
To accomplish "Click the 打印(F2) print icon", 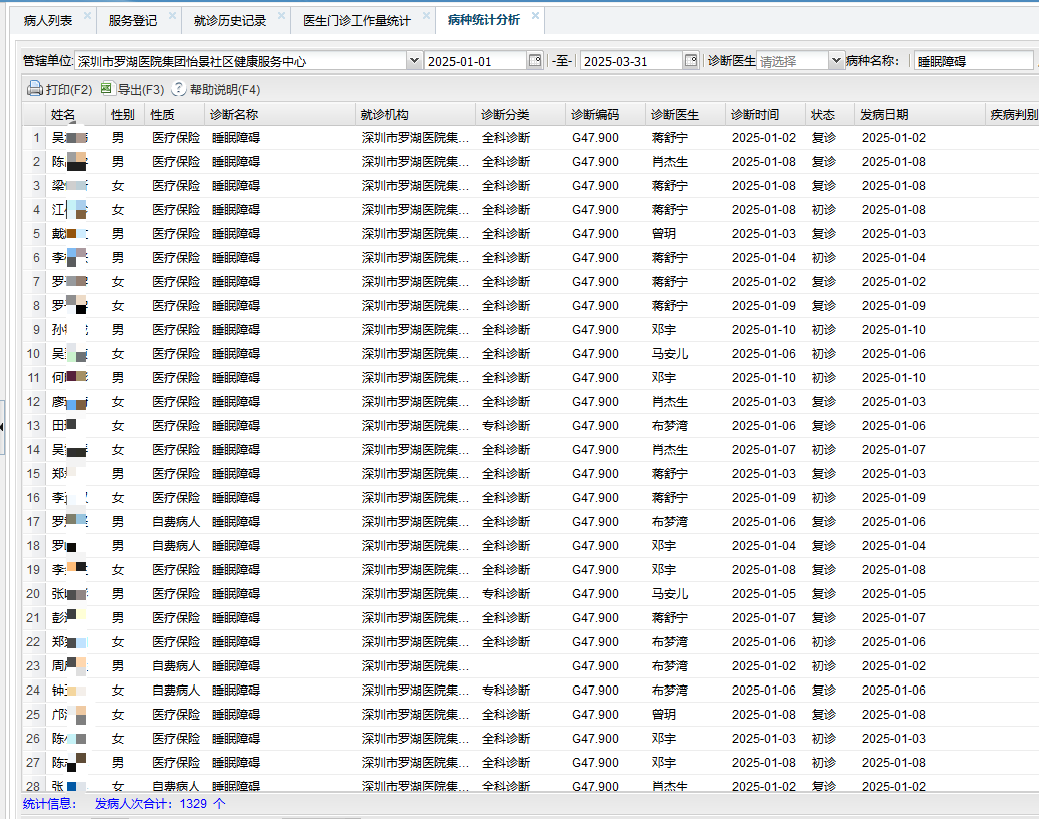I will [34, 89].
